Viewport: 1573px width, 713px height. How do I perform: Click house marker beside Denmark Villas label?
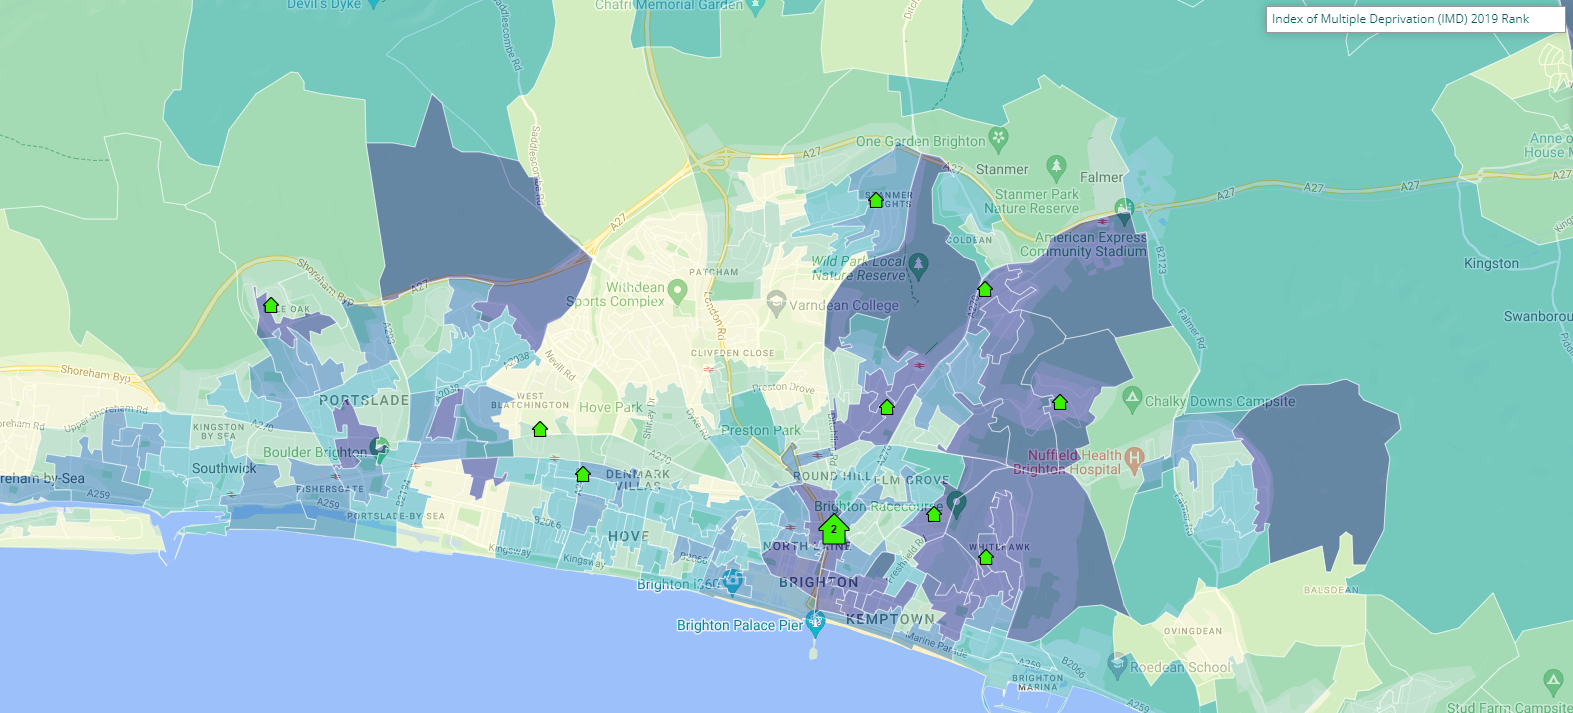(x=583, y=474)
